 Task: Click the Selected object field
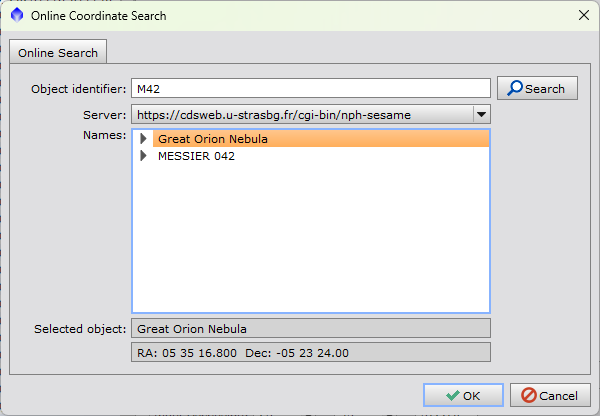310,328
